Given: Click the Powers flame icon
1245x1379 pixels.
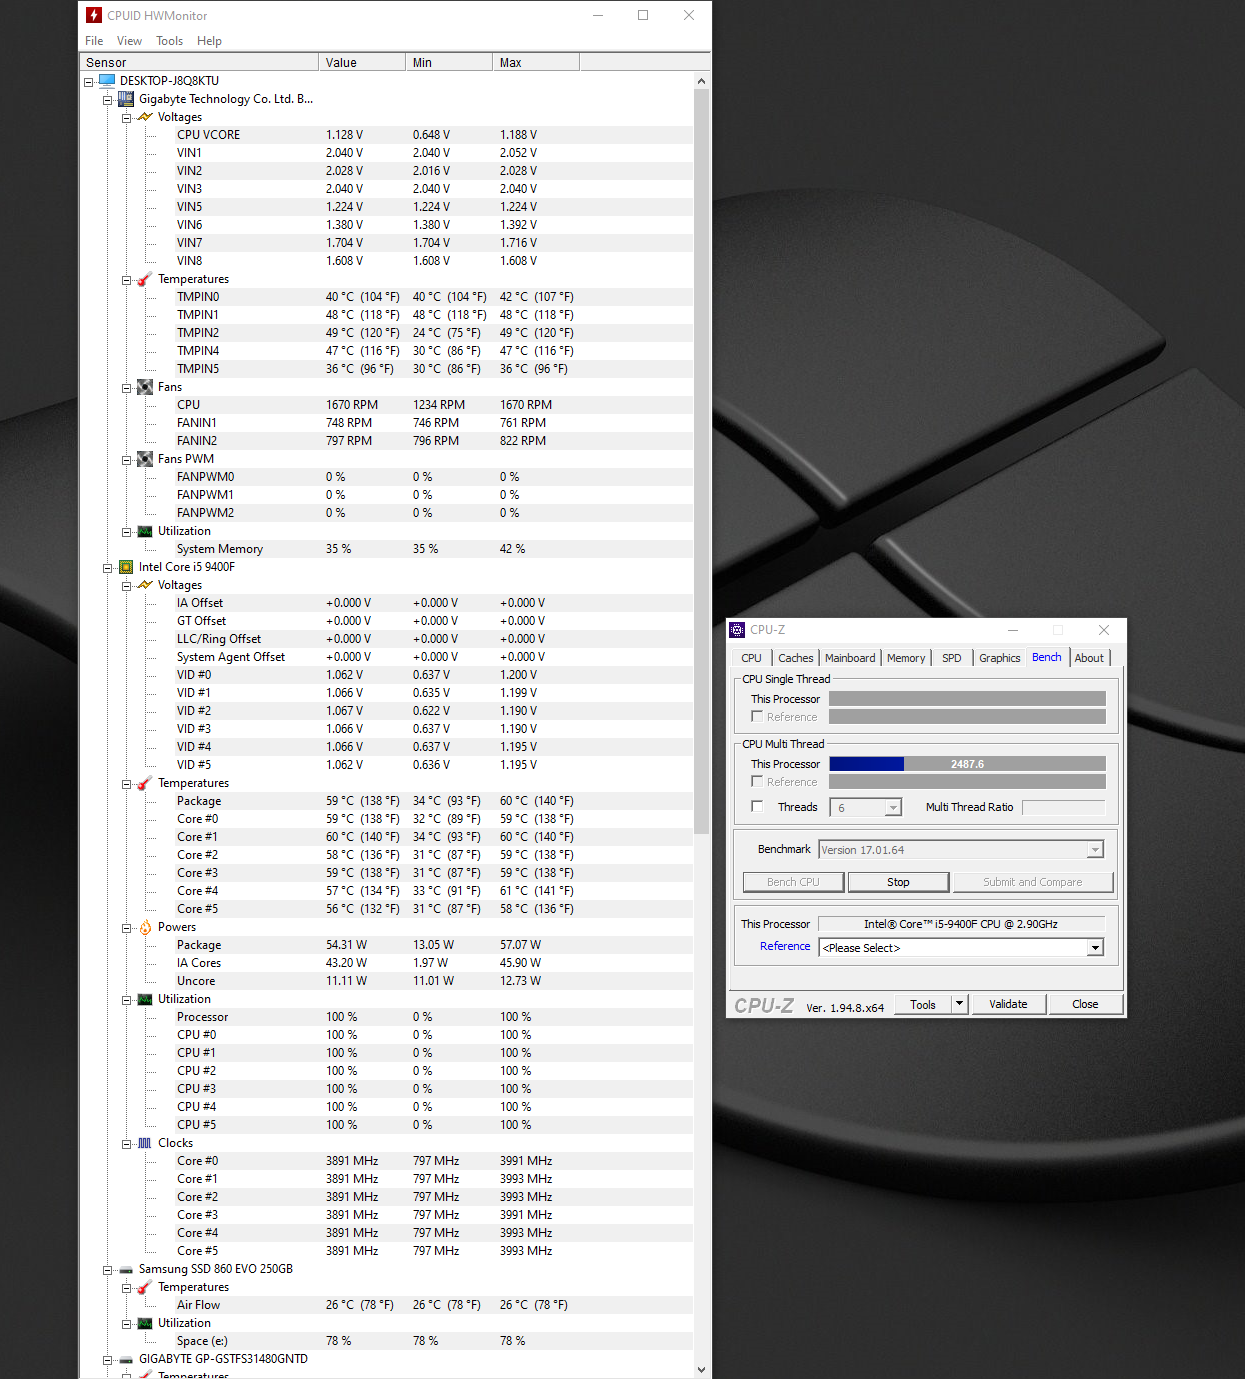Looking at the screenshot, I should (x=145, y=927).
